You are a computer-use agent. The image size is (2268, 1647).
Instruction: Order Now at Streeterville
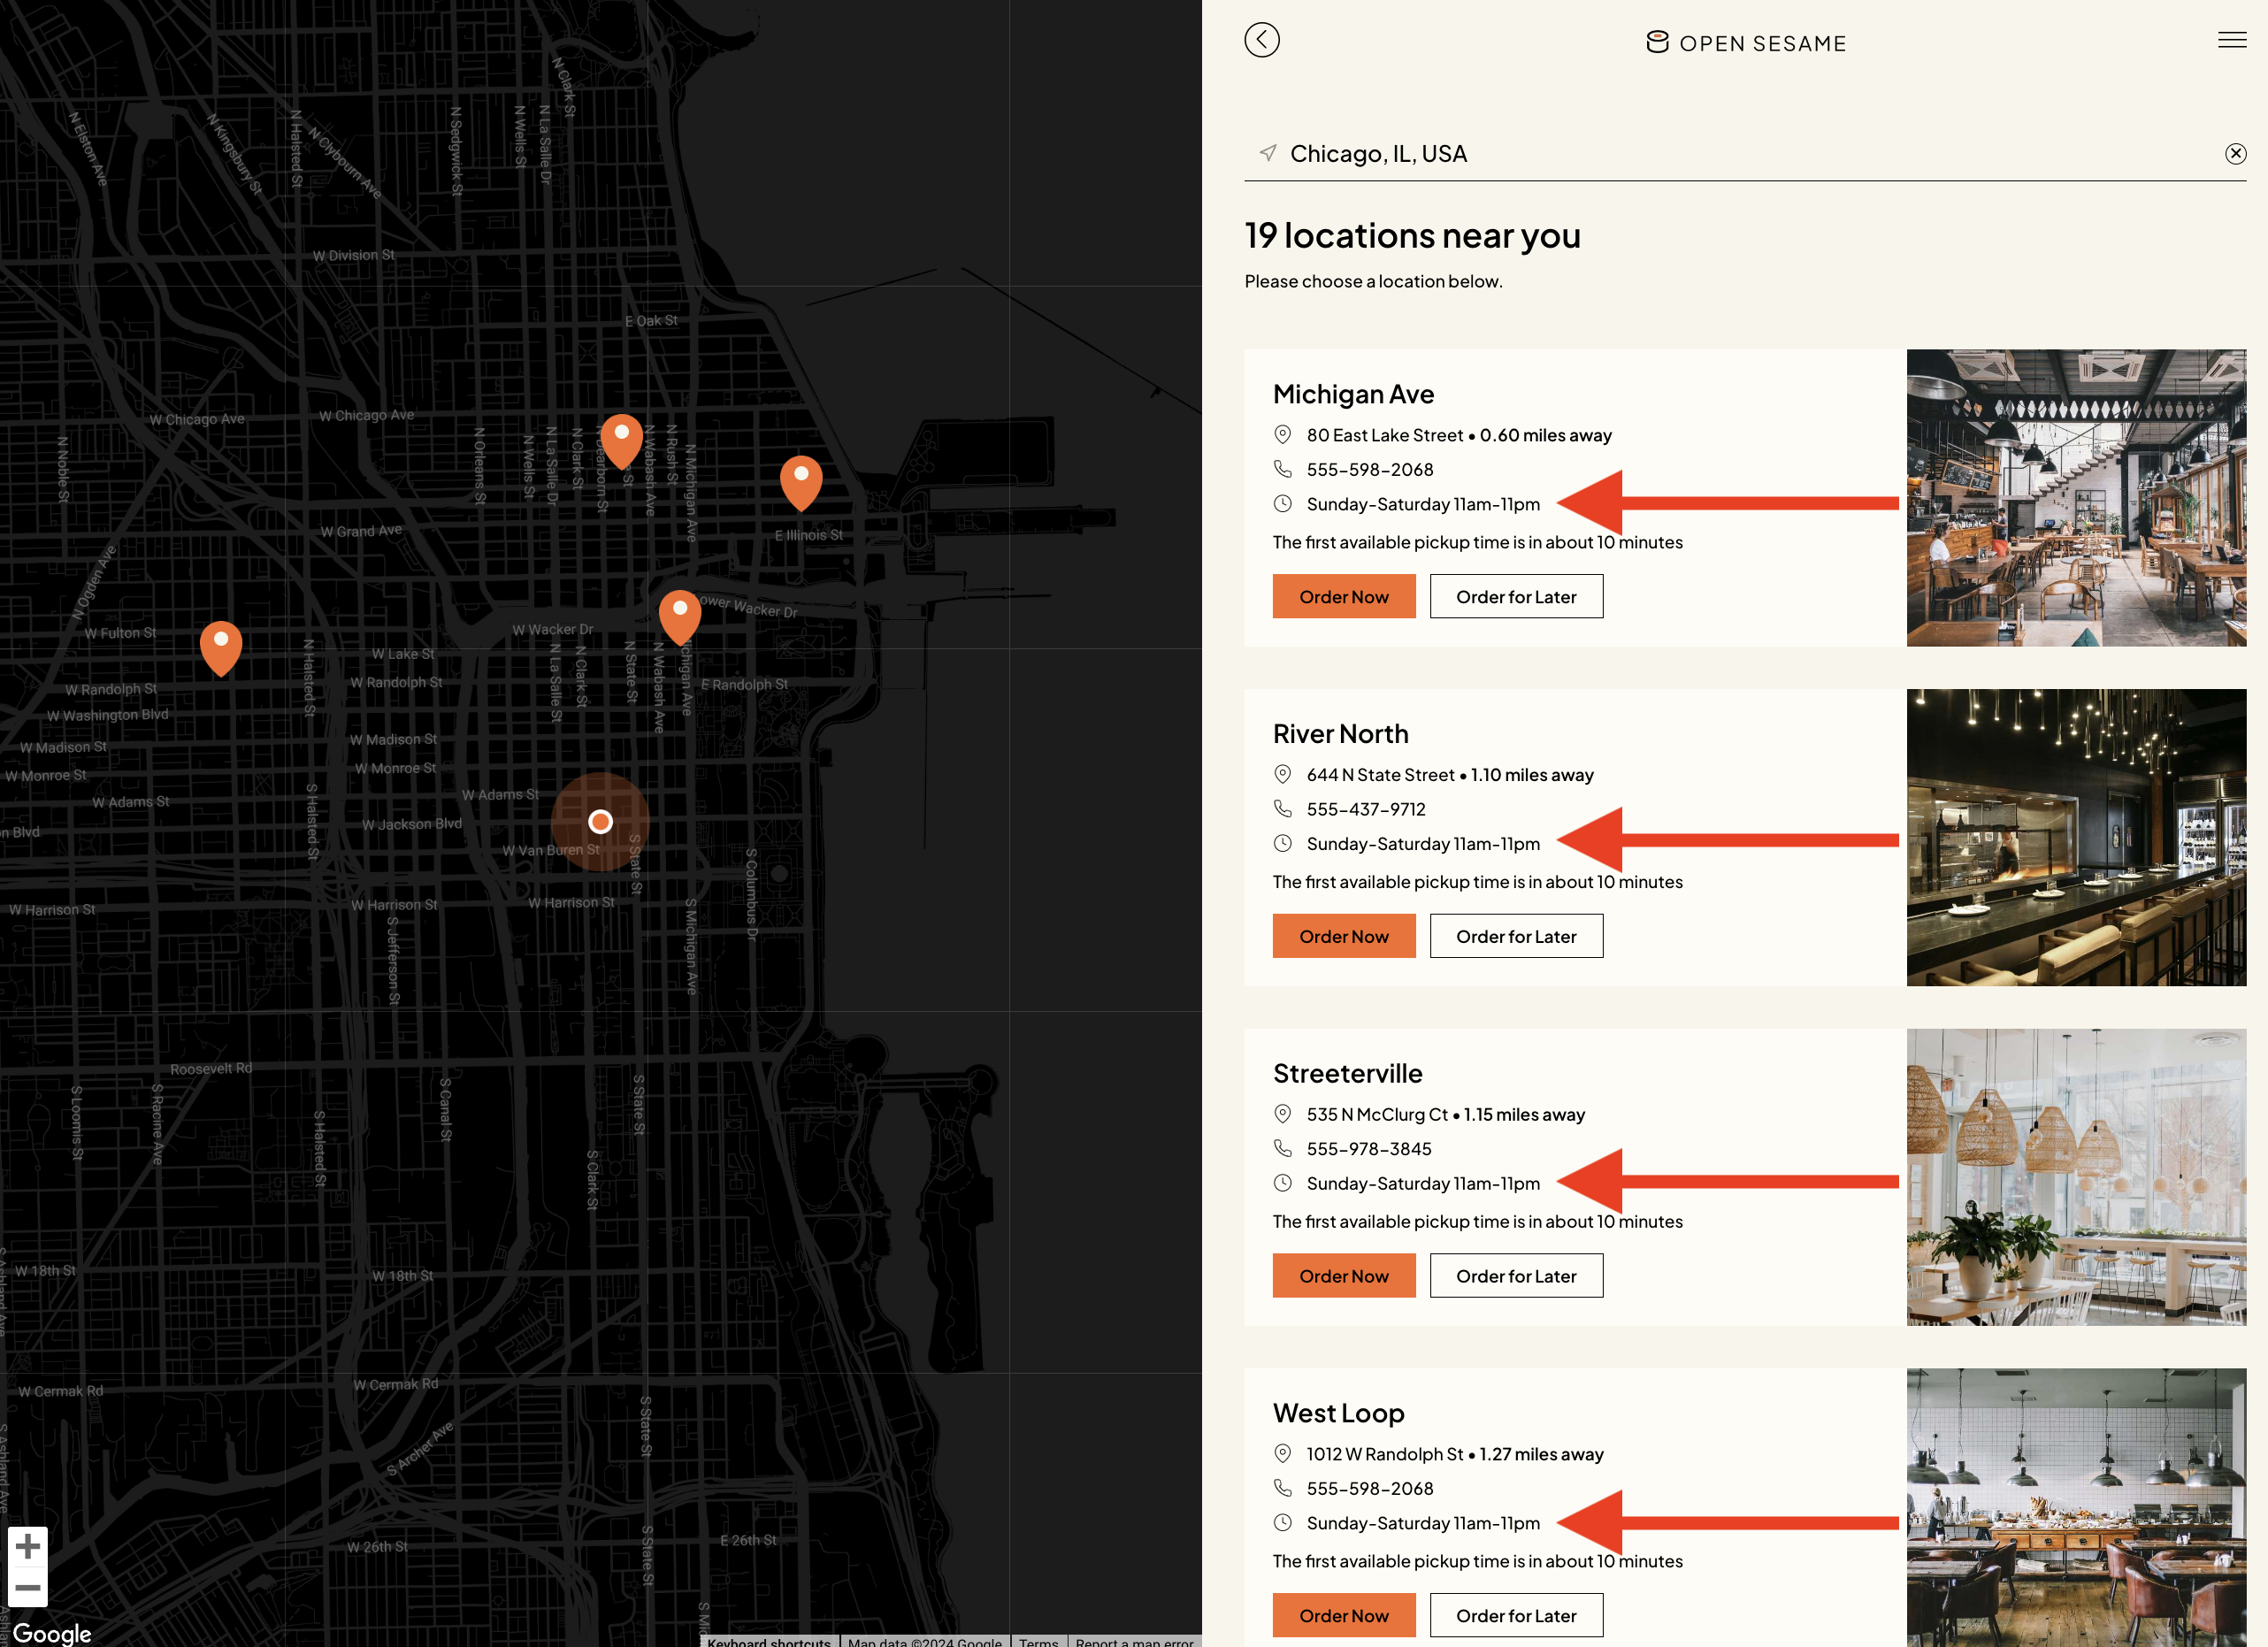click(x=1343, y=1275)
